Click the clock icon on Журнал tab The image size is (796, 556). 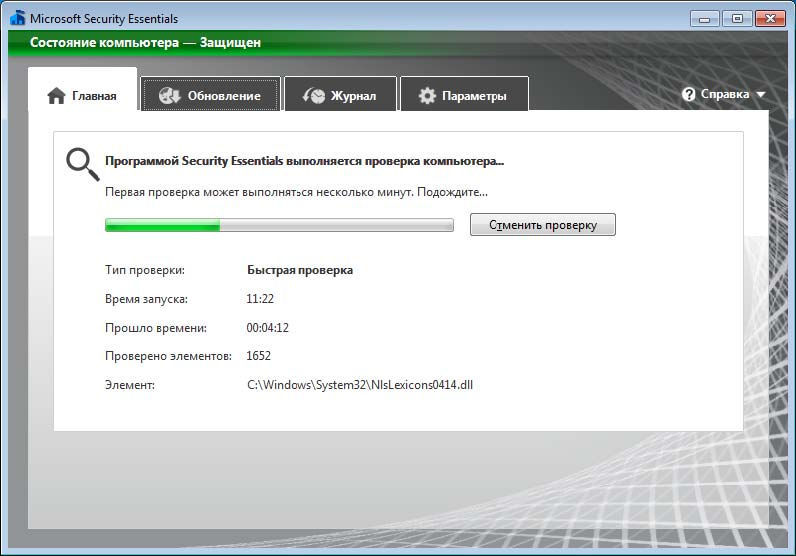[x=314, y=96]
